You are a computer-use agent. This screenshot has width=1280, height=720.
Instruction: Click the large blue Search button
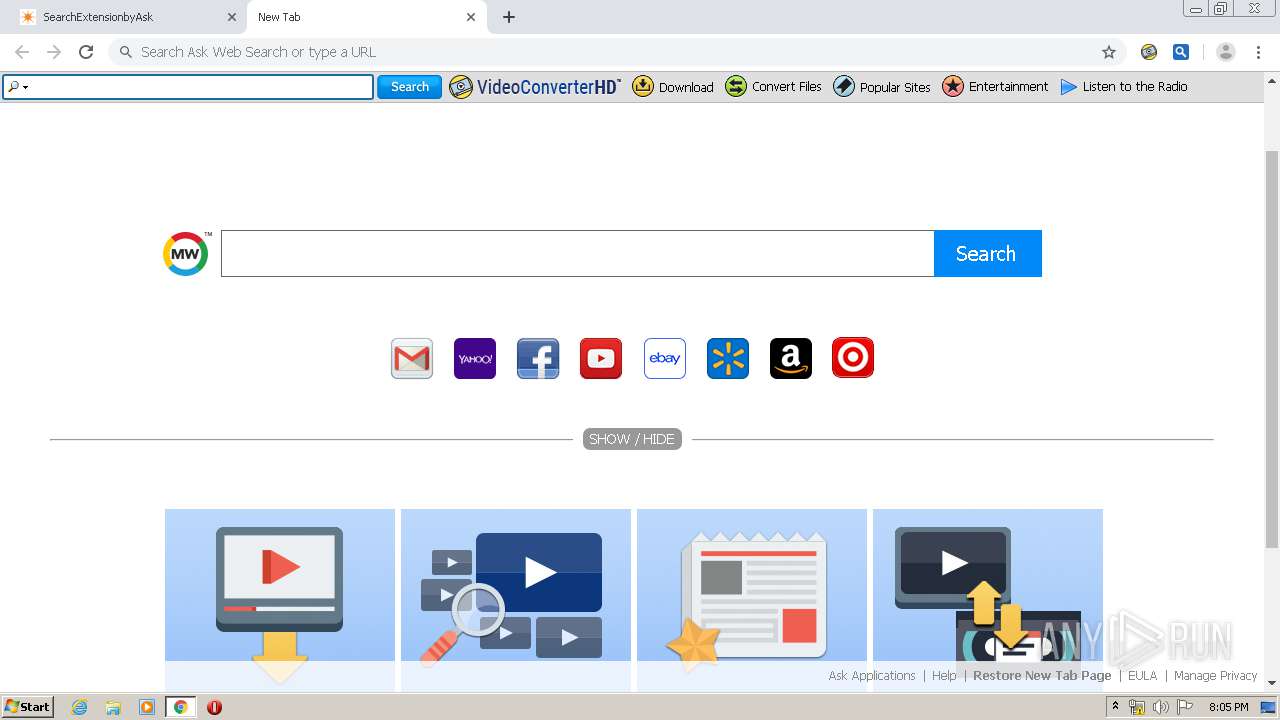987,254
